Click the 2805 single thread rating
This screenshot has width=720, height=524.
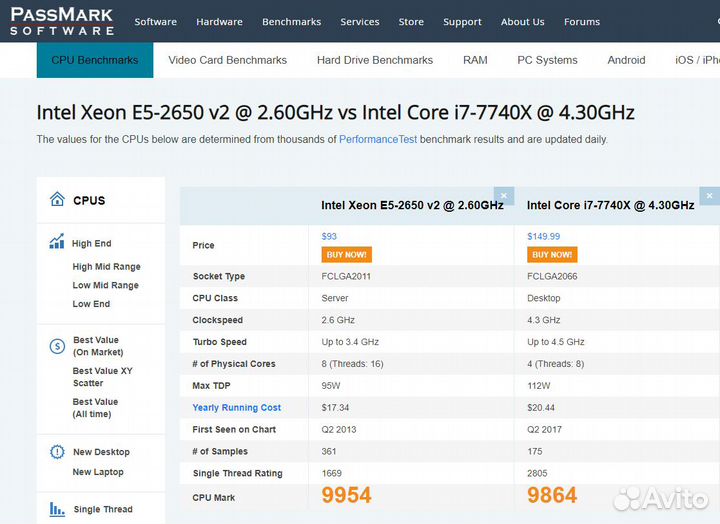tap(537, 473)
